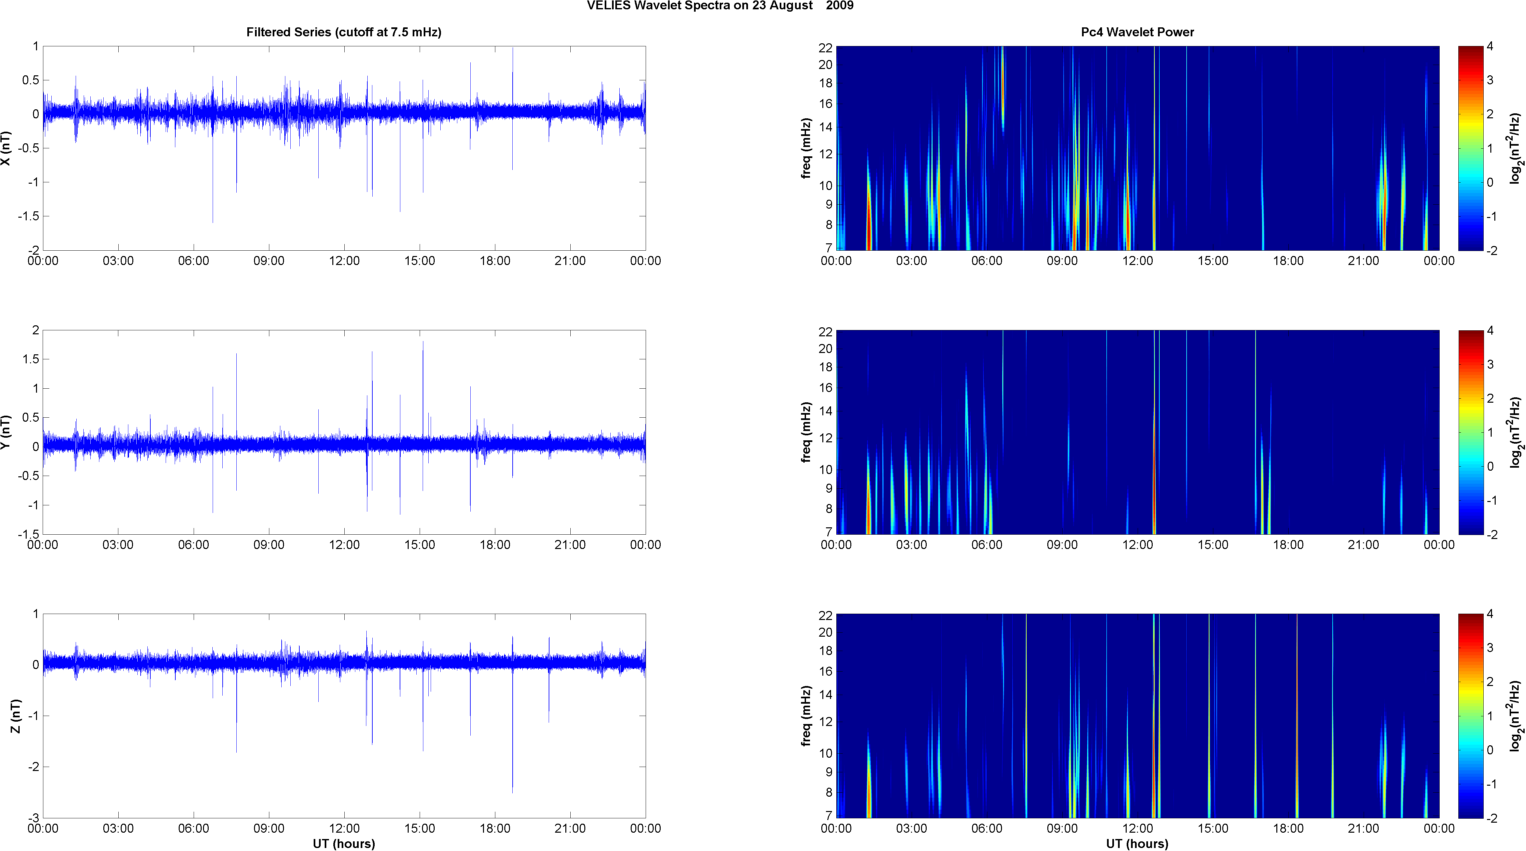Click the top wavelet power spectrogram

pyautogui.click(x=1137, y=148)
